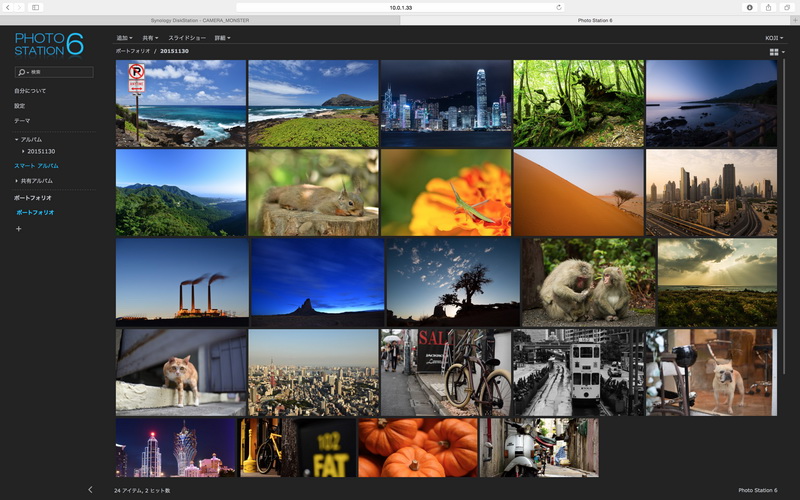Image resolution: width=800 pixels, height=500 pixels.
Task: Open the Safari downloads icon
Action: 749,7
